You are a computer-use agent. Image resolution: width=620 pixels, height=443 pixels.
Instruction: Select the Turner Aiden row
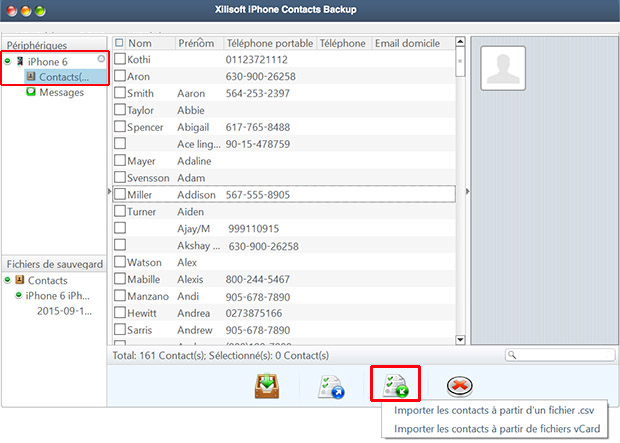pyautogui.click(x=284, y=212)
